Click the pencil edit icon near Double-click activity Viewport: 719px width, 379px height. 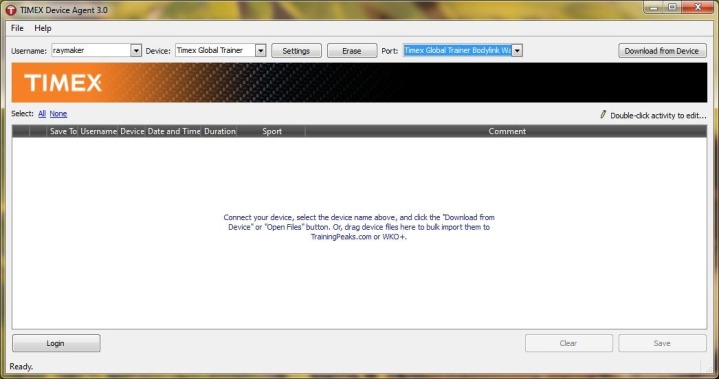(603, 115)
